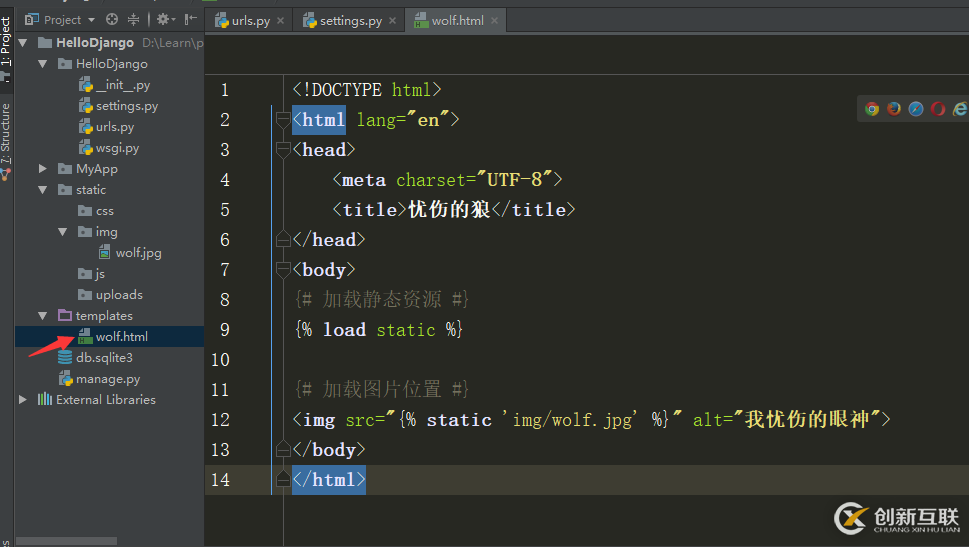Viewport: 969px width, 547px height.
Task: Fold the body tag on line 7
Action: [x=283, y=269]
